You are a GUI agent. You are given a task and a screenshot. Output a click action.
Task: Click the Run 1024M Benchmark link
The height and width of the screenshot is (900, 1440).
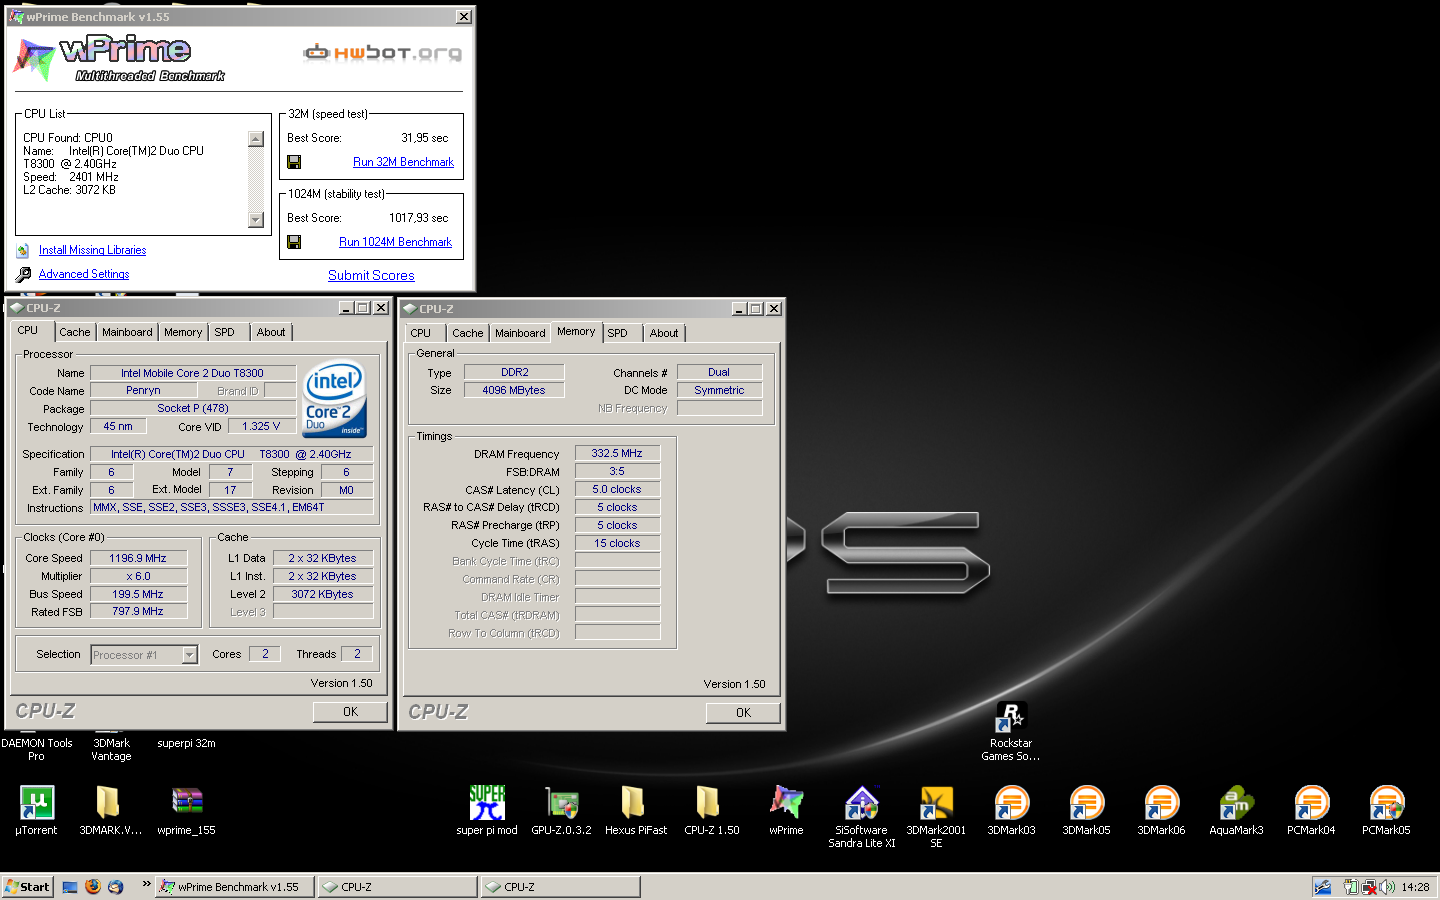[x=395, y=242]
